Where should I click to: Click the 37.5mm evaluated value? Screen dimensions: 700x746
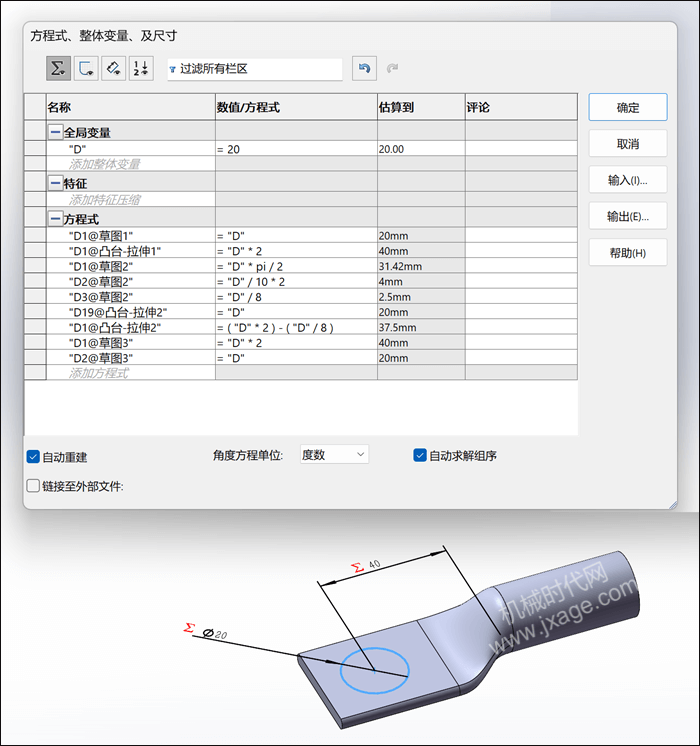pos(421,327)
